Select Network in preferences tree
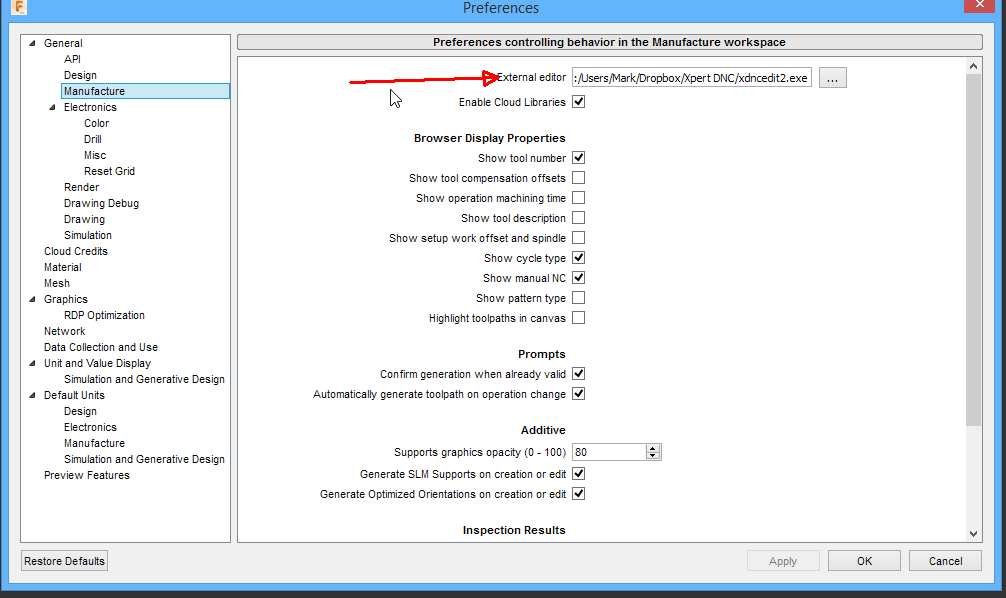The width and height of the screenshot is (1006, 598). [x=64, y=332]
